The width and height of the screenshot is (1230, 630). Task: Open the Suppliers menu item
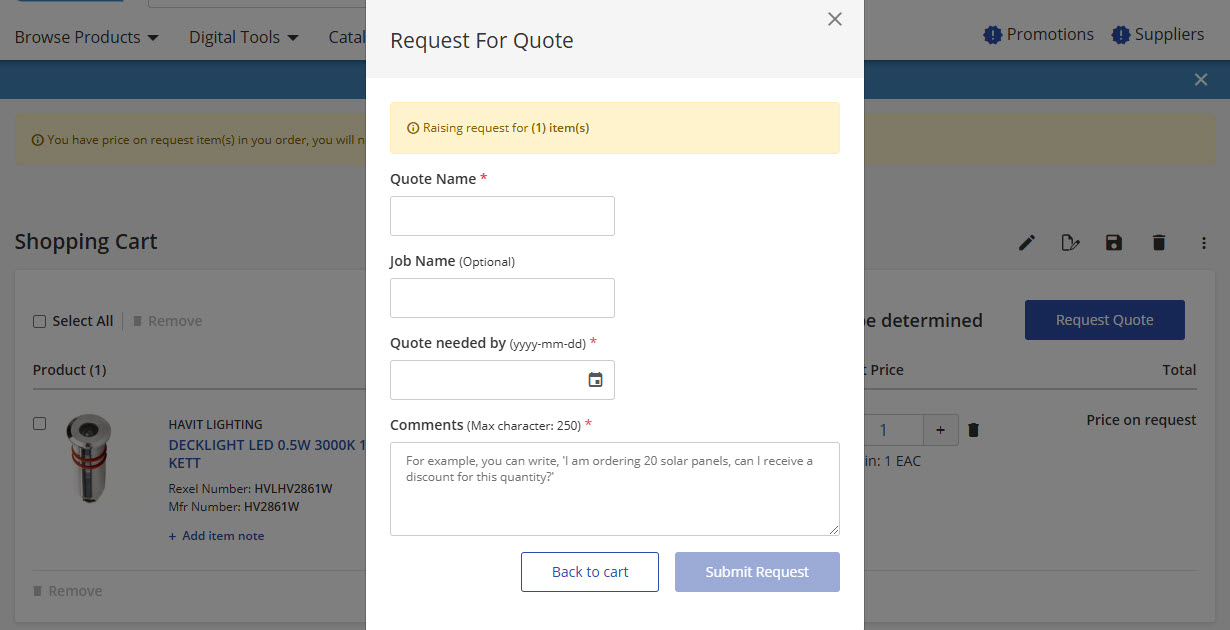coord(1158,35)
